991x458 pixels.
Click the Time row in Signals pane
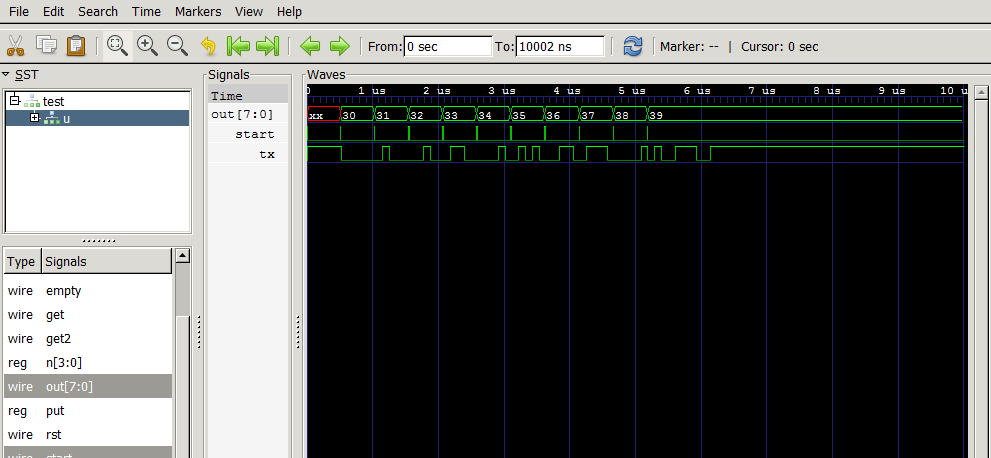tap(248, 96)
